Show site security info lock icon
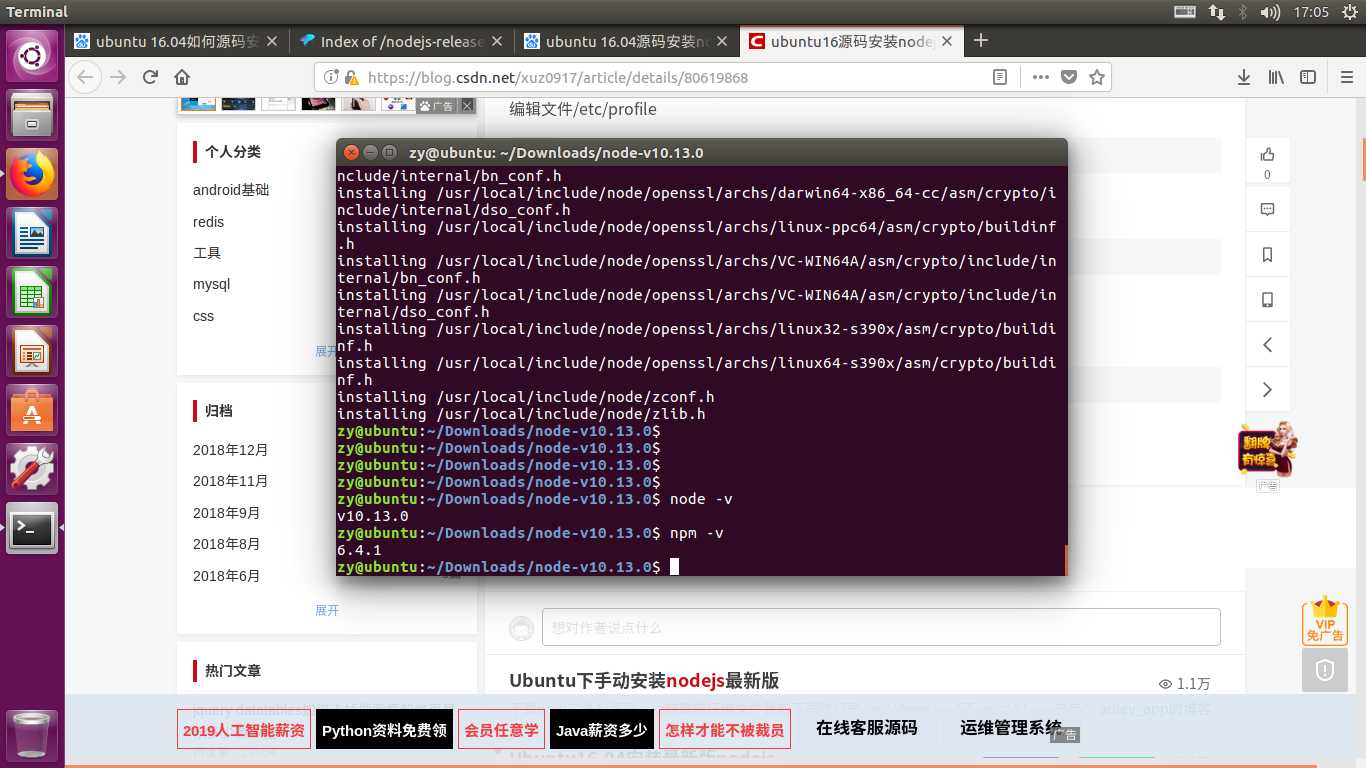This screenshot has height=768, width=1366. pos(351,77)
